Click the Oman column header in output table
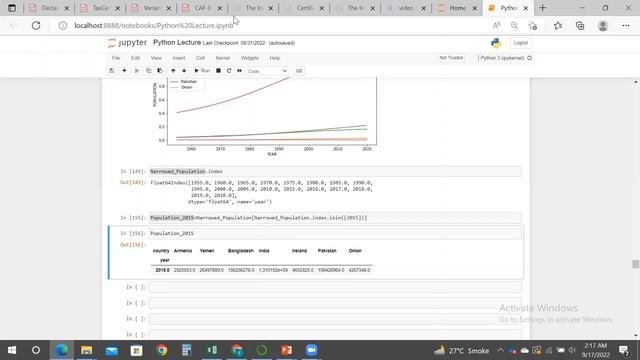The image size is (640, 360). point(355,251)
